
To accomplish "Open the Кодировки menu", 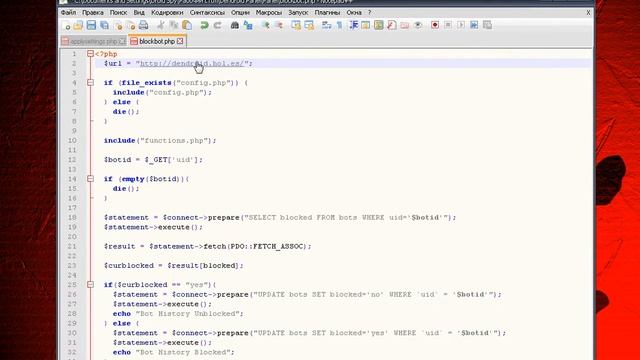I will (167, 13).
